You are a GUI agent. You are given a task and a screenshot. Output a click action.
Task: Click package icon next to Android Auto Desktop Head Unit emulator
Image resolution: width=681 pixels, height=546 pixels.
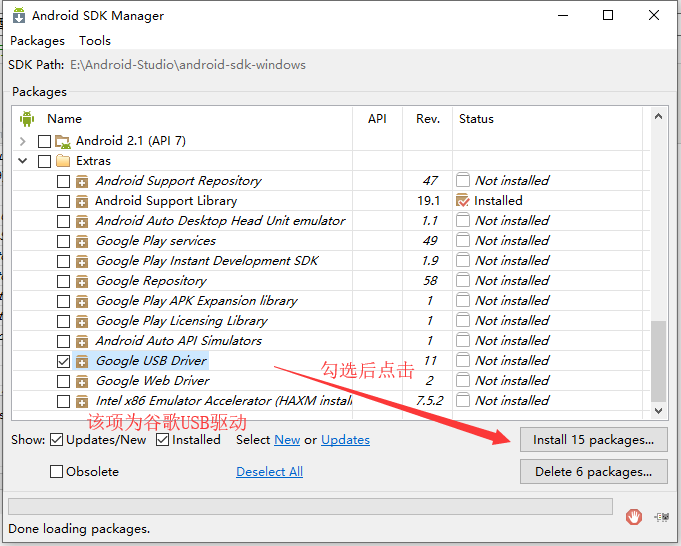click(82, 221)
